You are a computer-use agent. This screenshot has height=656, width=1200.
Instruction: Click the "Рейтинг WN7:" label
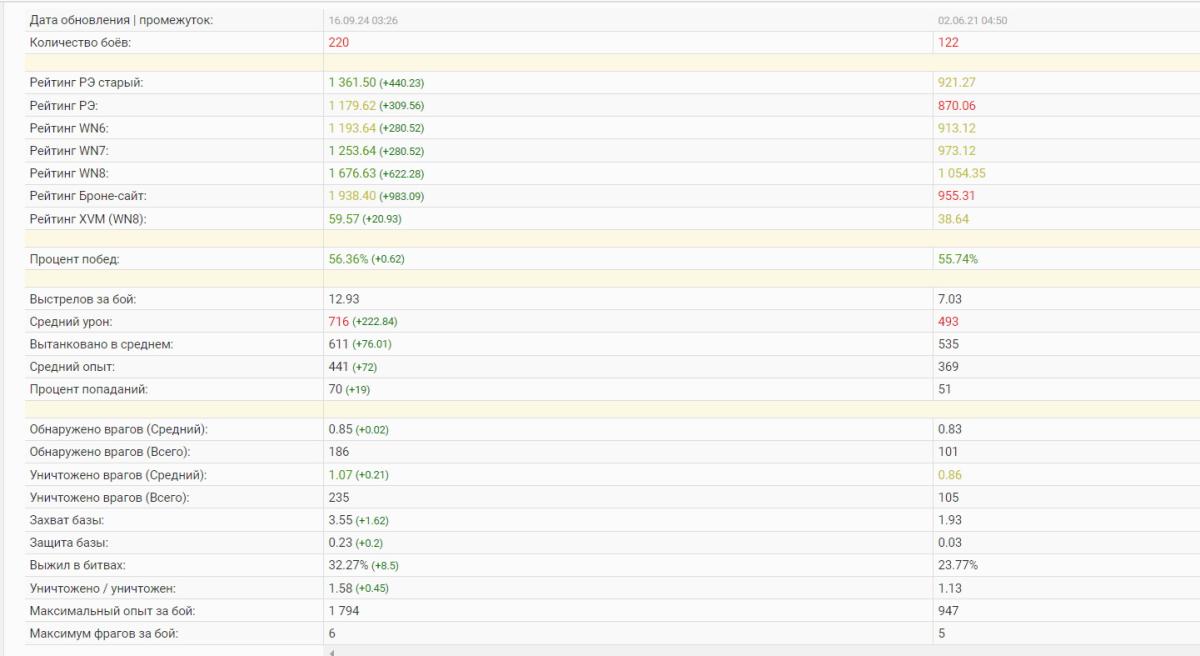click(69, 151)
